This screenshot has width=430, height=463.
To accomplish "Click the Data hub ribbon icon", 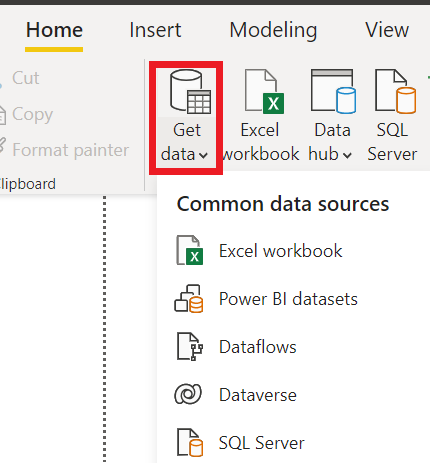I will click(x=333, y=91).
